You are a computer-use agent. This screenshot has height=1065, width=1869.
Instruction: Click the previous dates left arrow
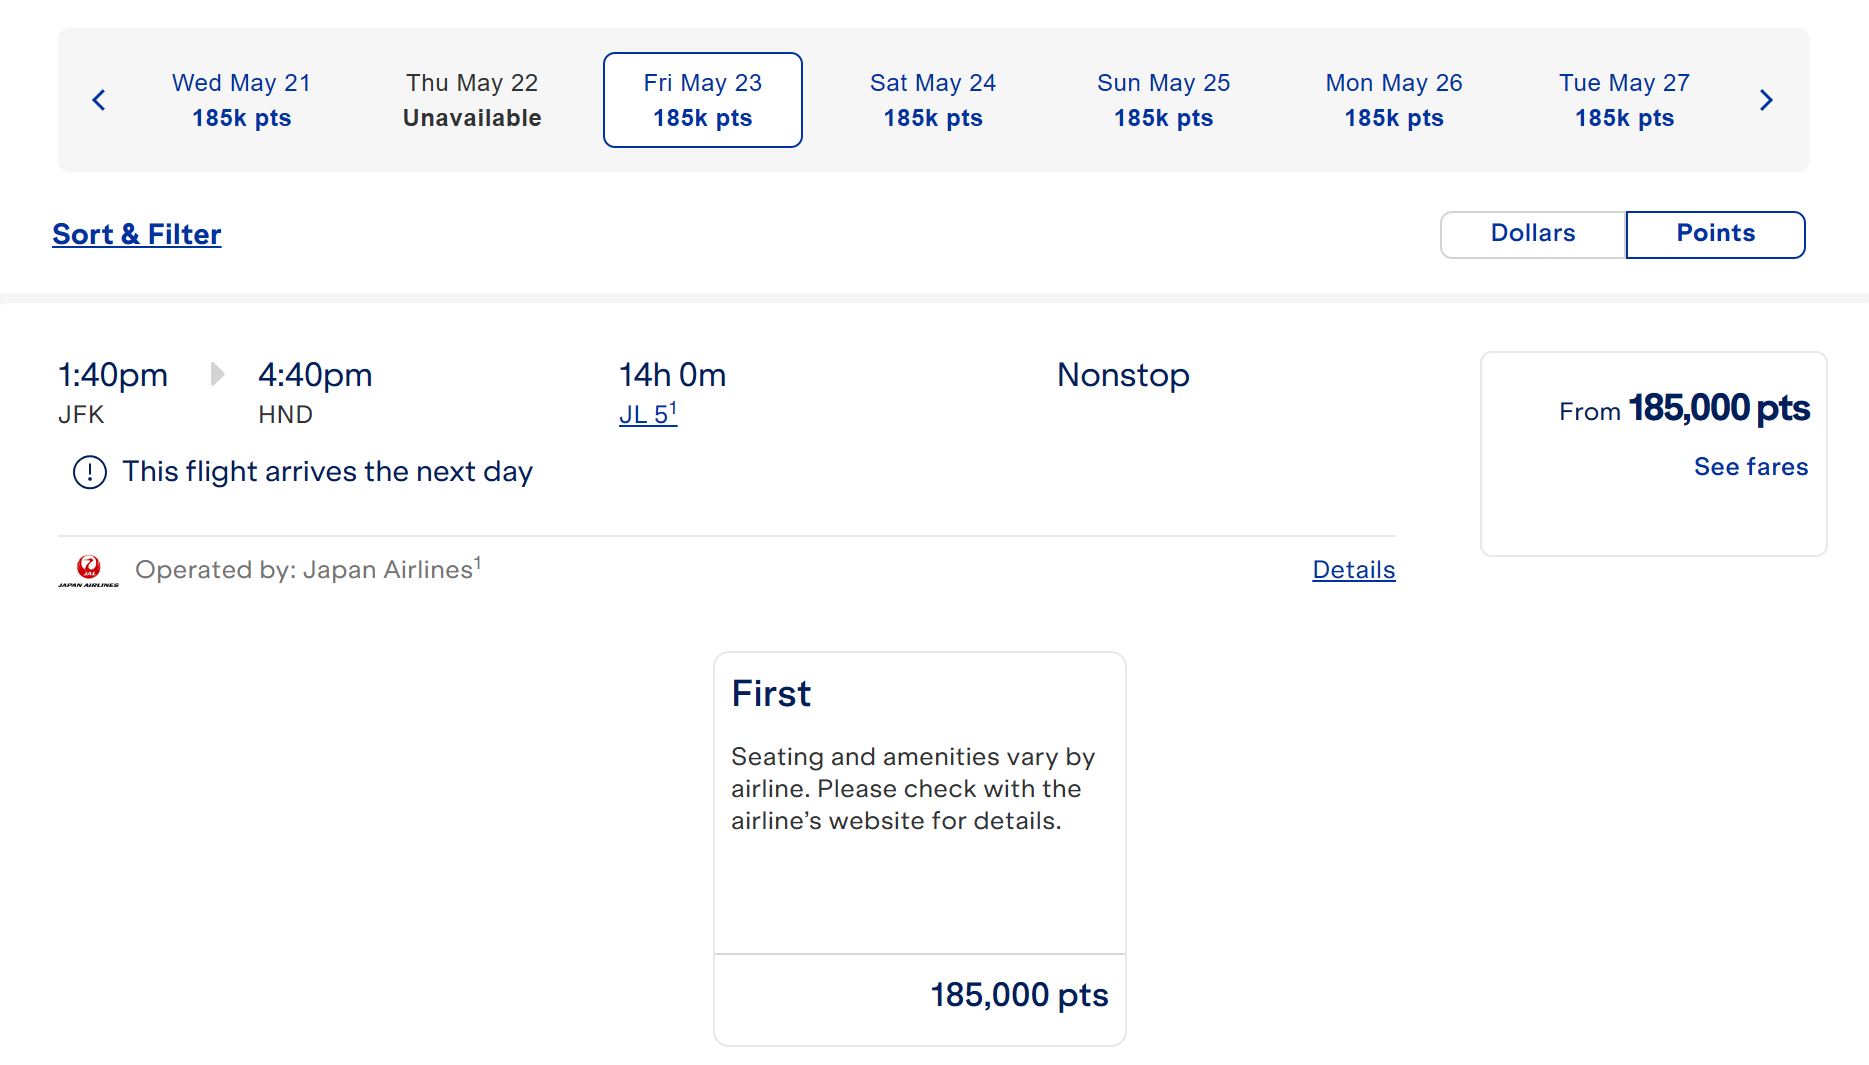click(99, 100)
